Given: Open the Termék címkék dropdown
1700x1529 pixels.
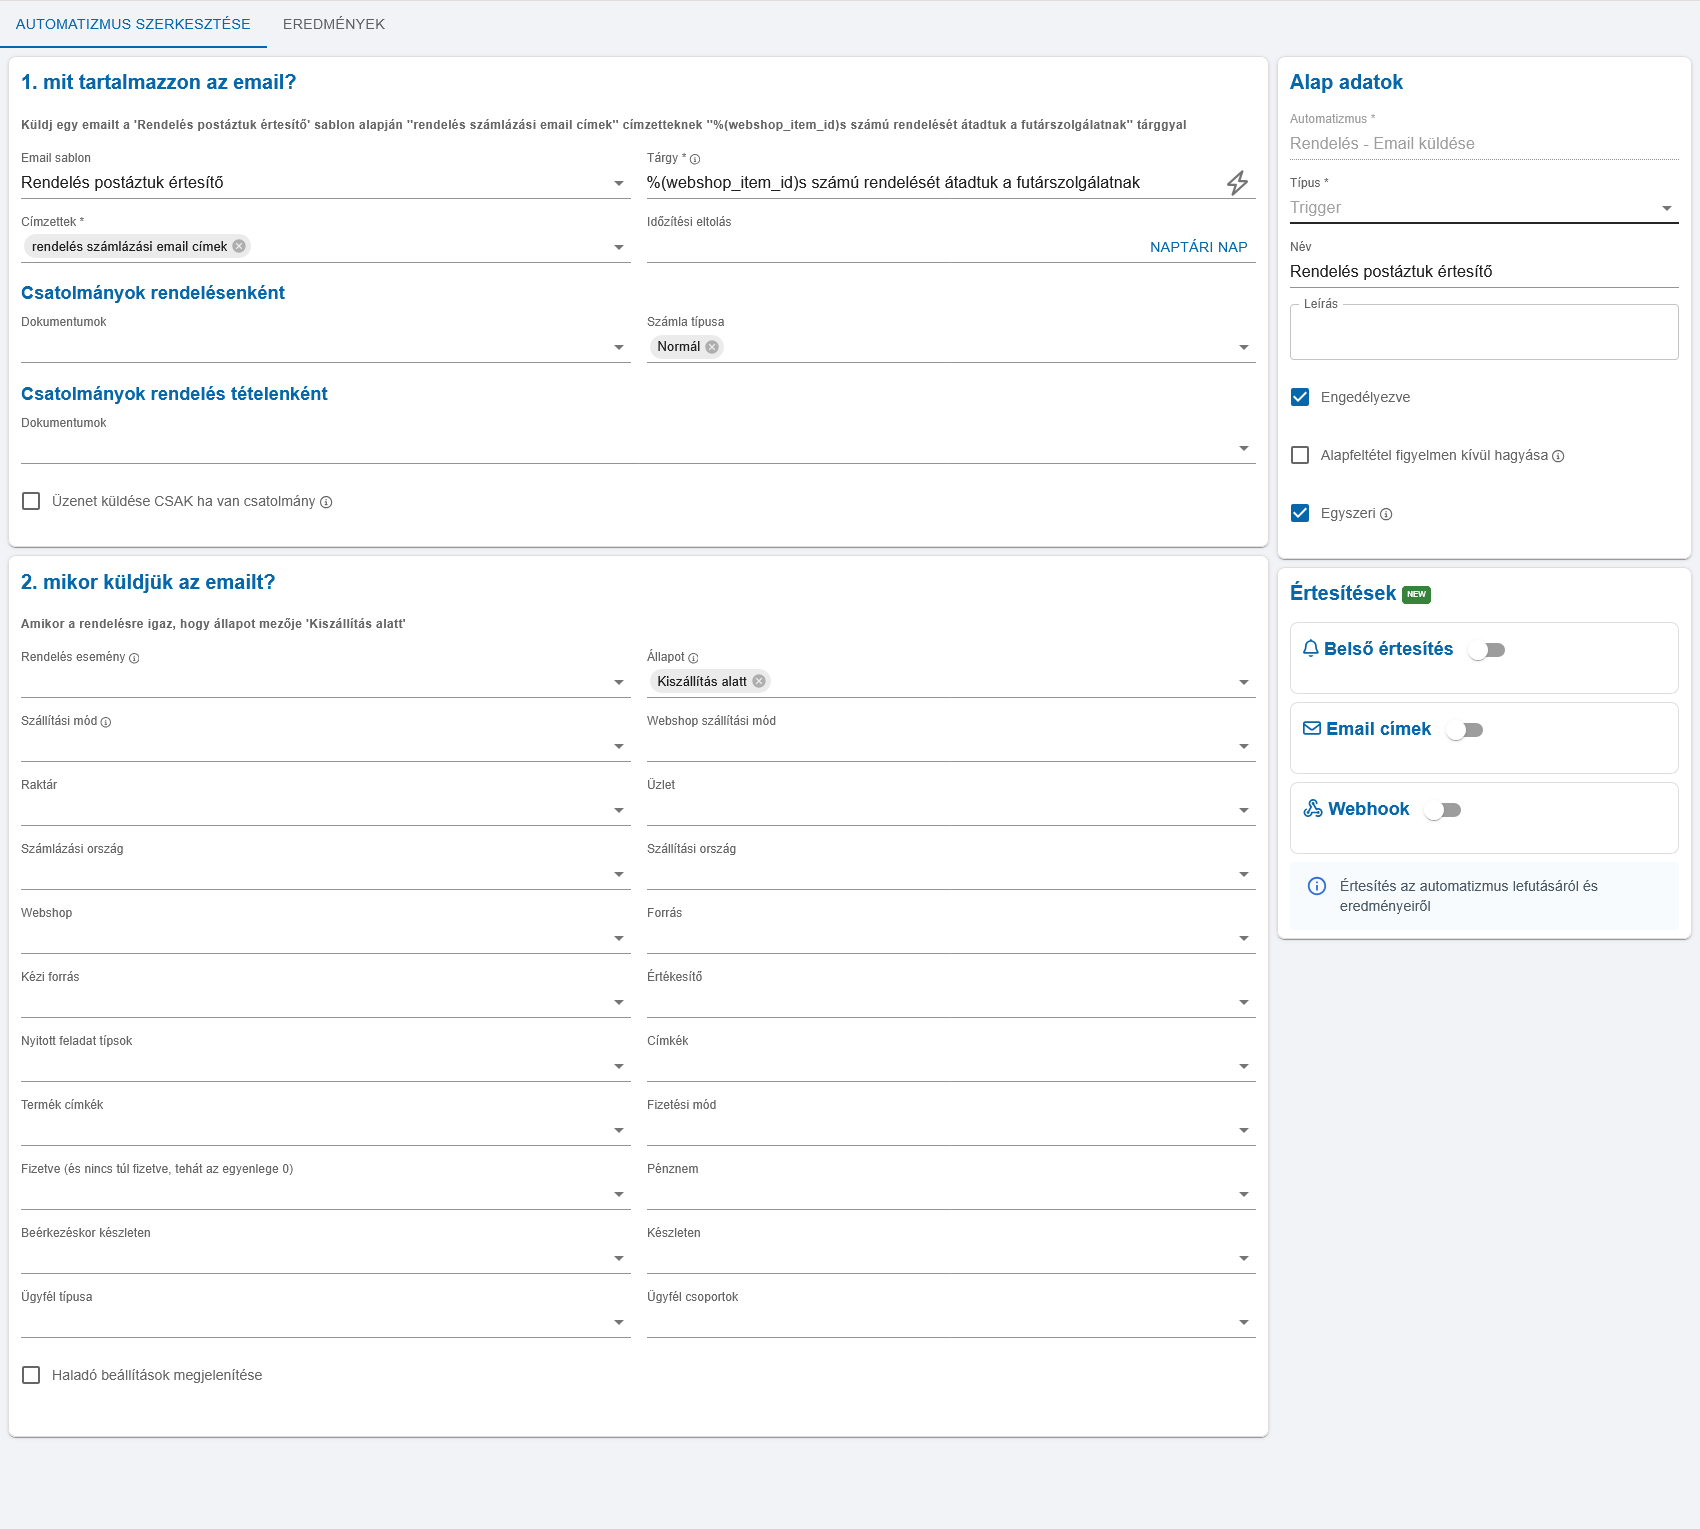Looking at the screenshot, I should (x=325, y=1130).
